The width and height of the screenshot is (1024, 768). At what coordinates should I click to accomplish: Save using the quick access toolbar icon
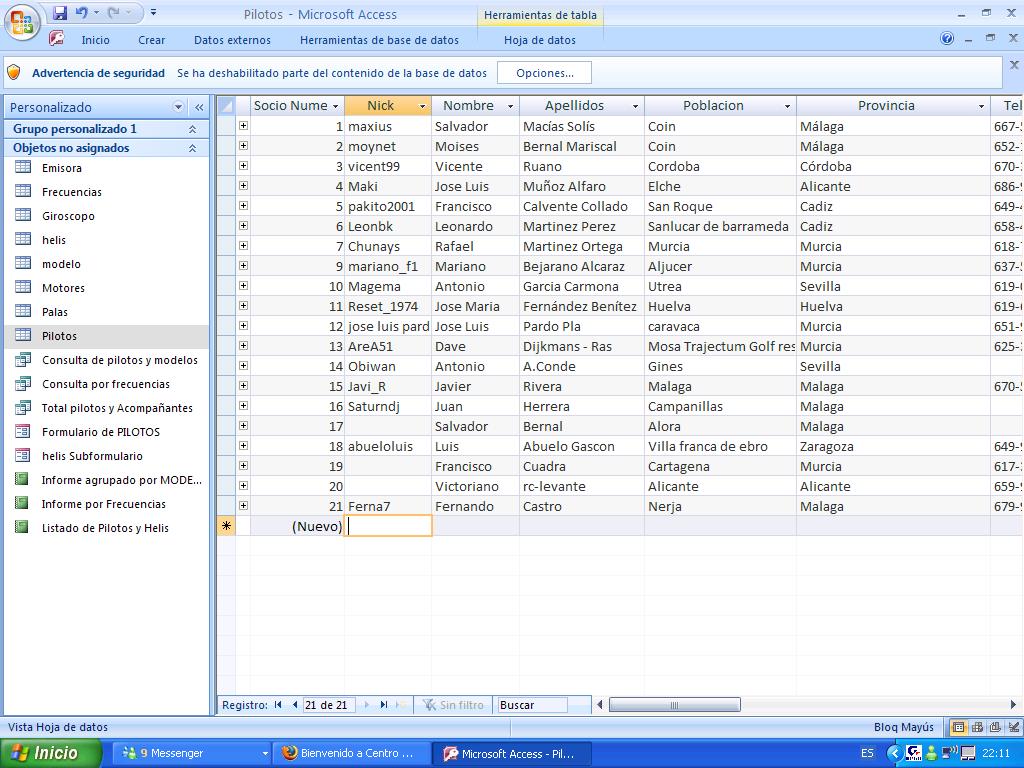point(60,13)
